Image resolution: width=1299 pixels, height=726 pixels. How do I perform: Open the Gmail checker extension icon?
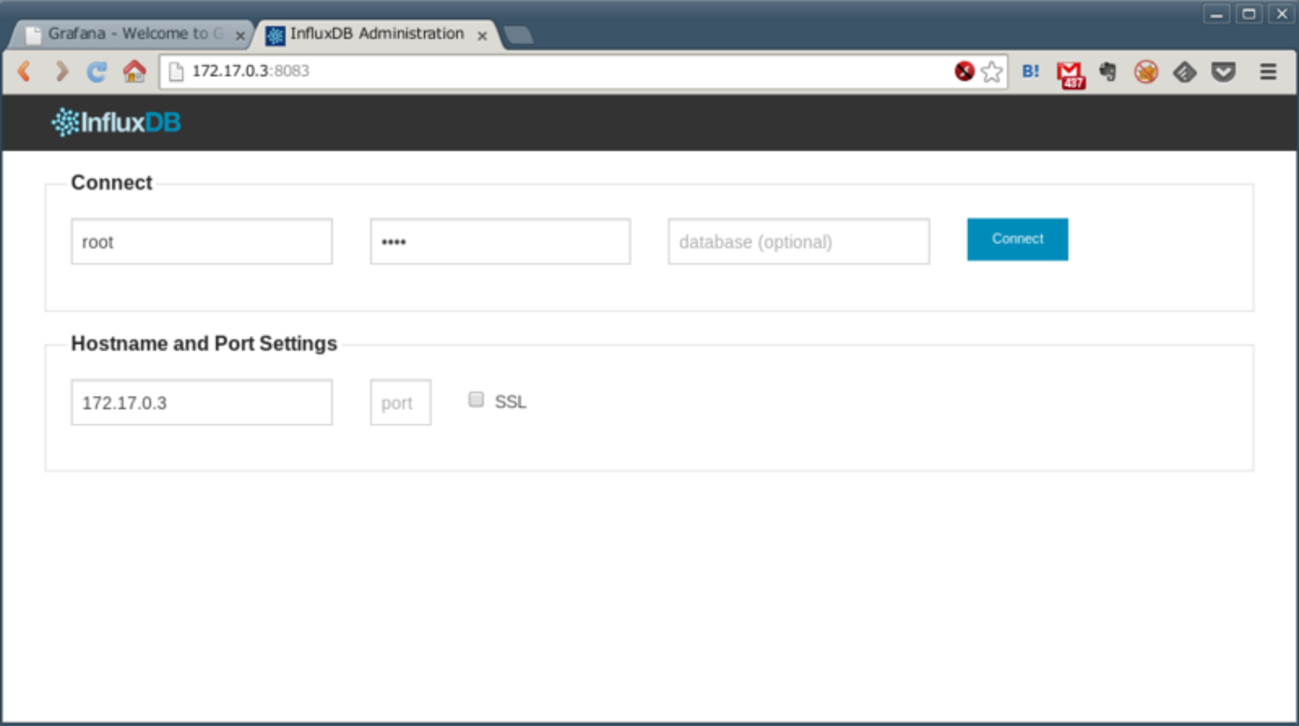(x=1070, y=73)
